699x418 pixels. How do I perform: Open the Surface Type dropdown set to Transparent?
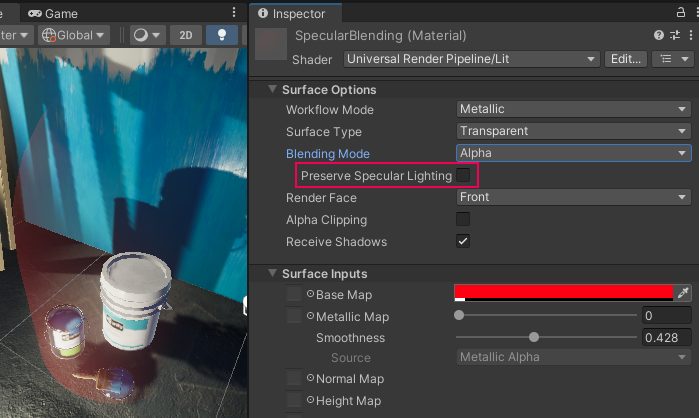coord(573,131)
